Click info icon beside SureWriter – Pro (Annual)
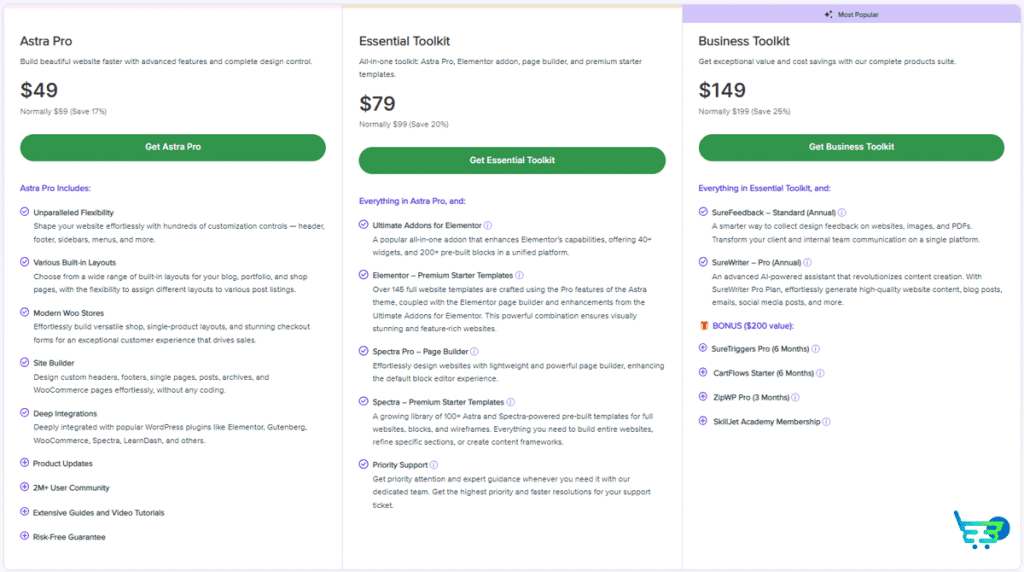 [x=807, y=262]
